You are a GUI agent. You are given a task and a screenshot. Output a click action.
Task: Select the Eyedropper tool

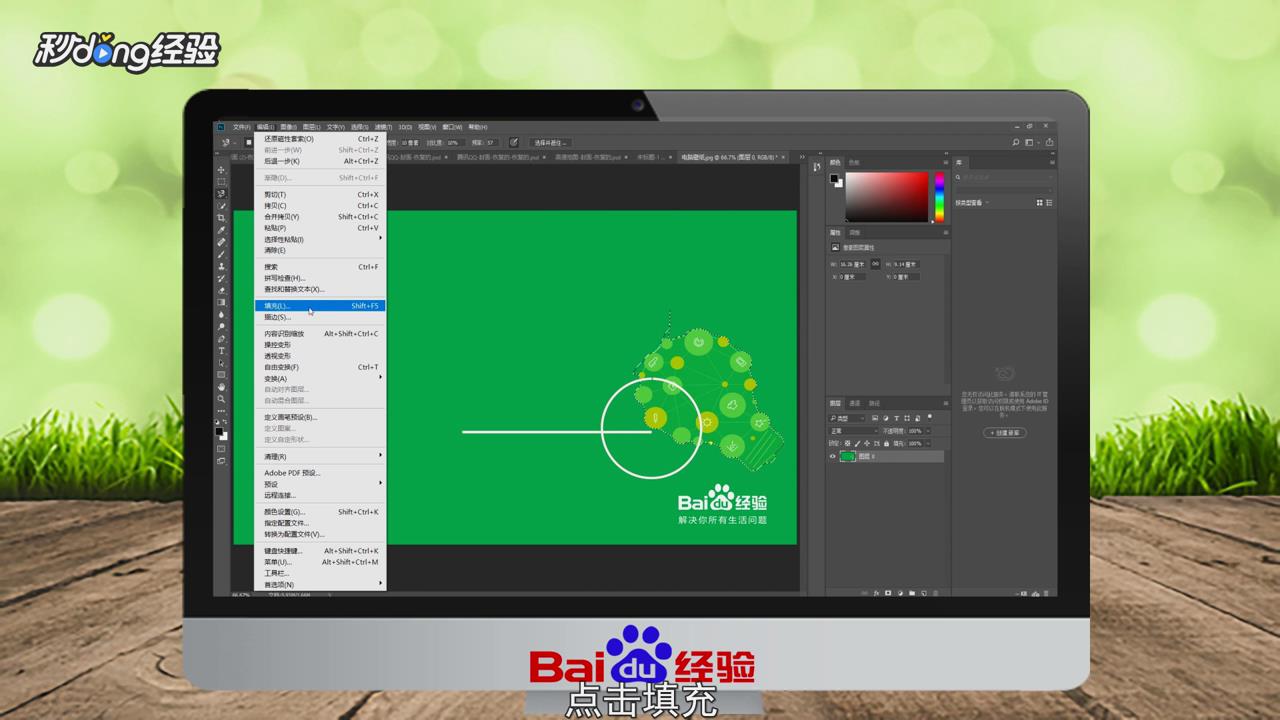point(222,230)
